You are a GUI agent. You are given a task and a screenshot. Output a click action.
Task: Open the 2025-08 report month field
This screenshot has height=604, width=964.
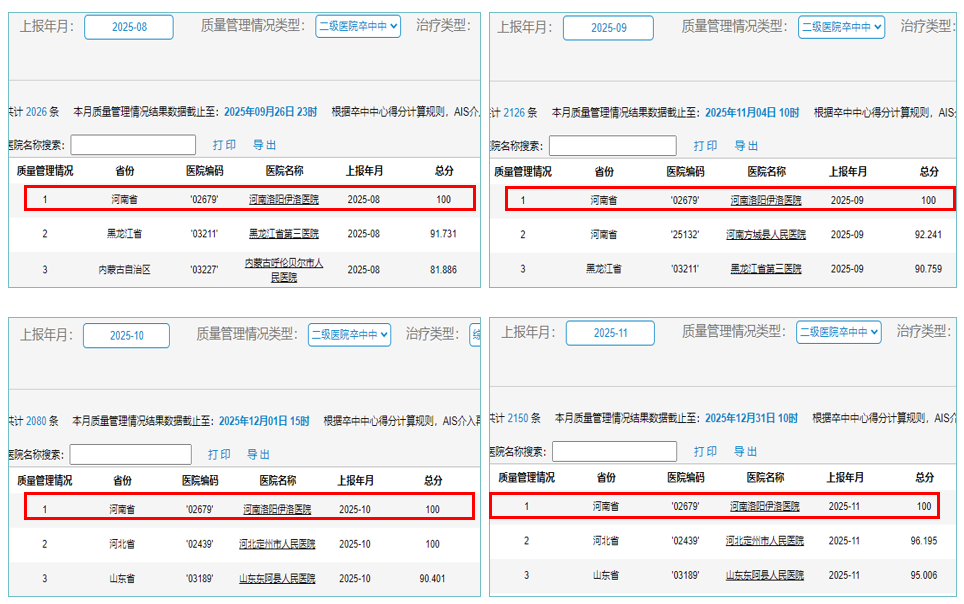[128, 27]
